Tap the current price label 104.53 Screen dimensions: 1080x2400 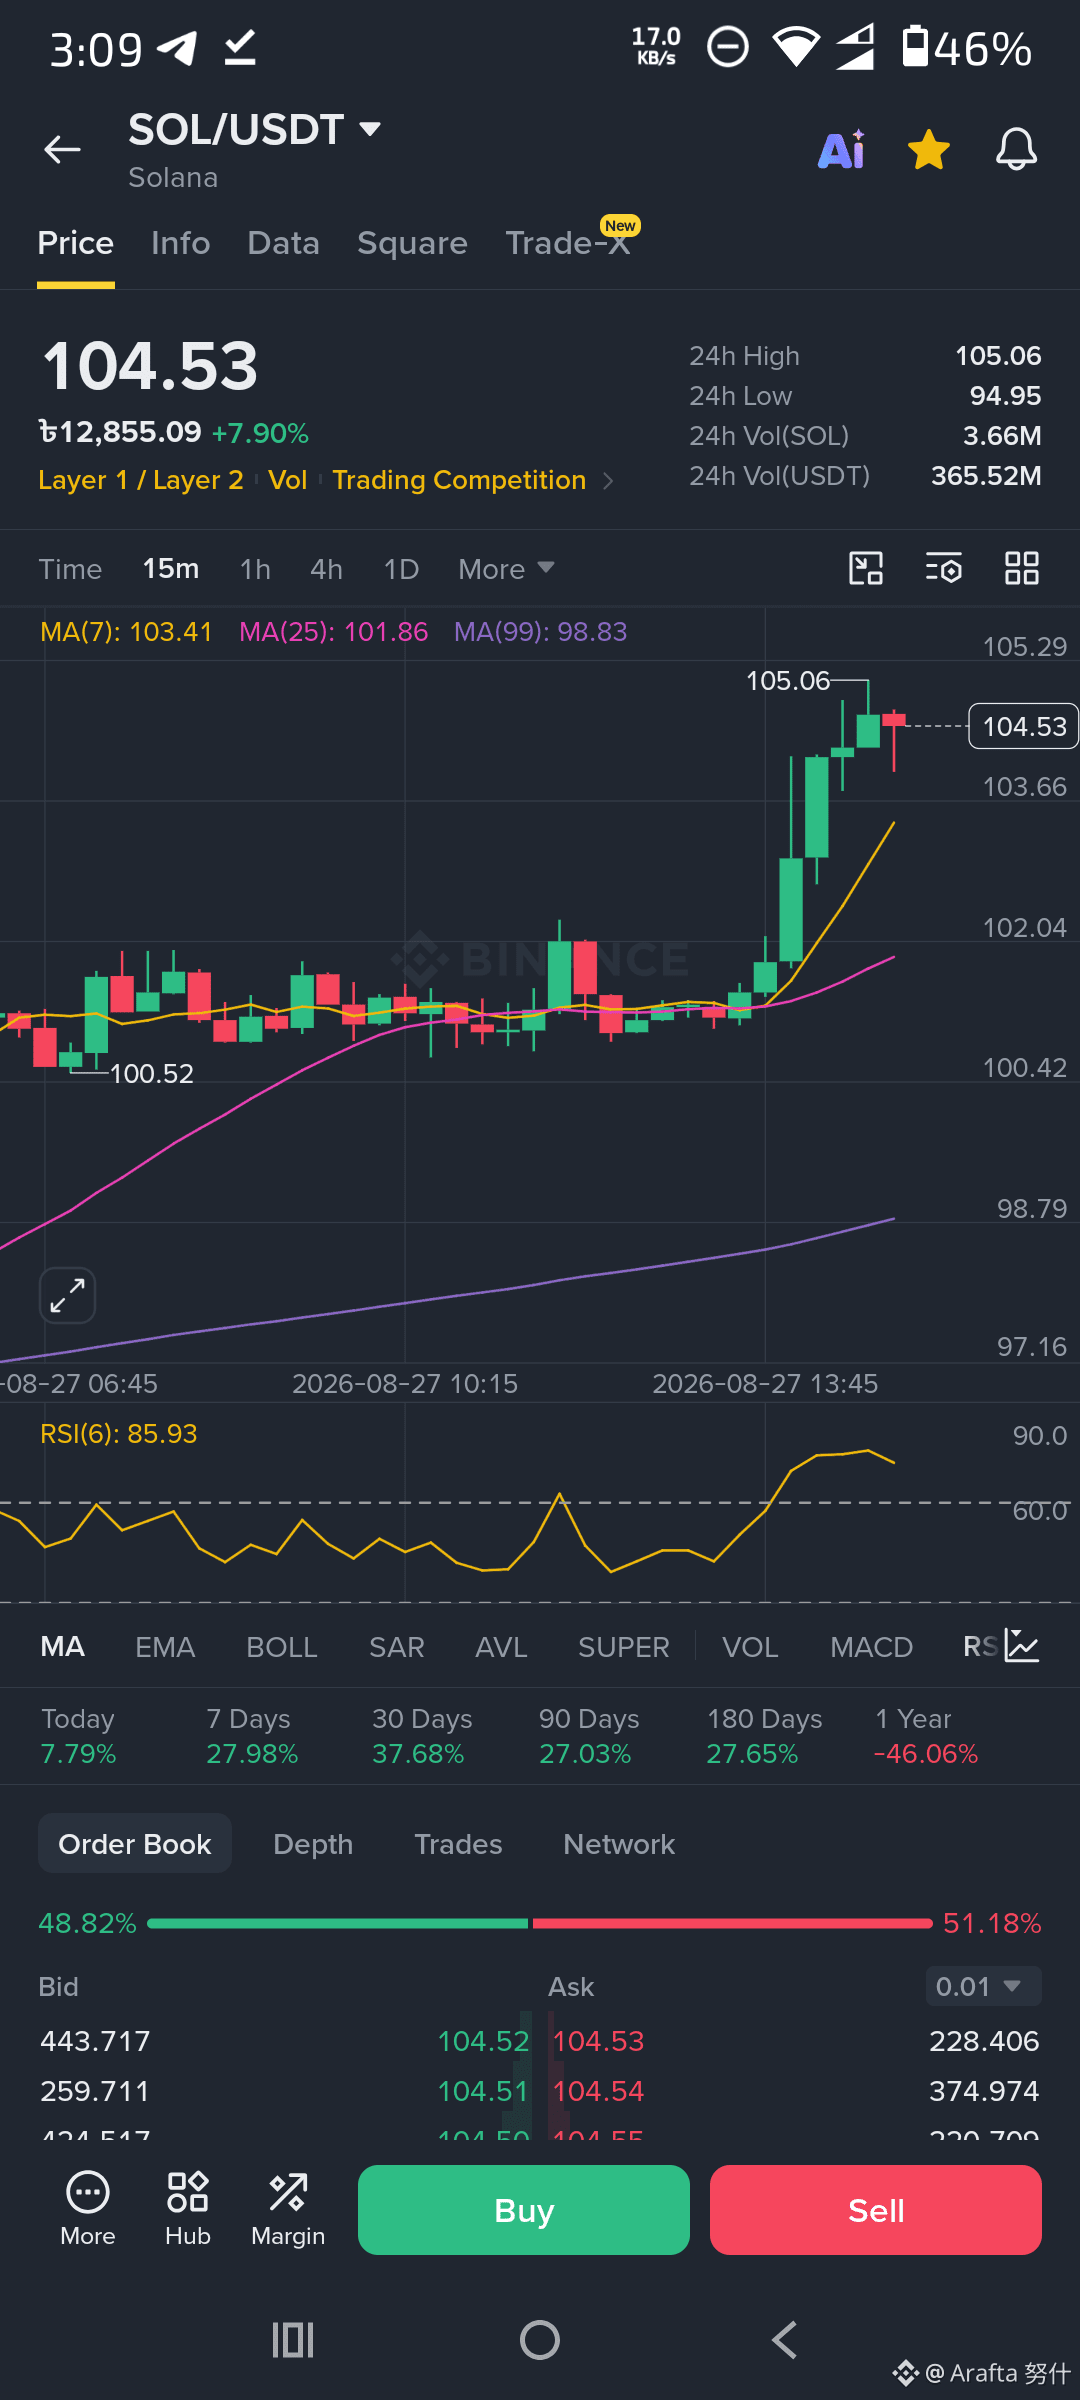[x=1024, y=726]
